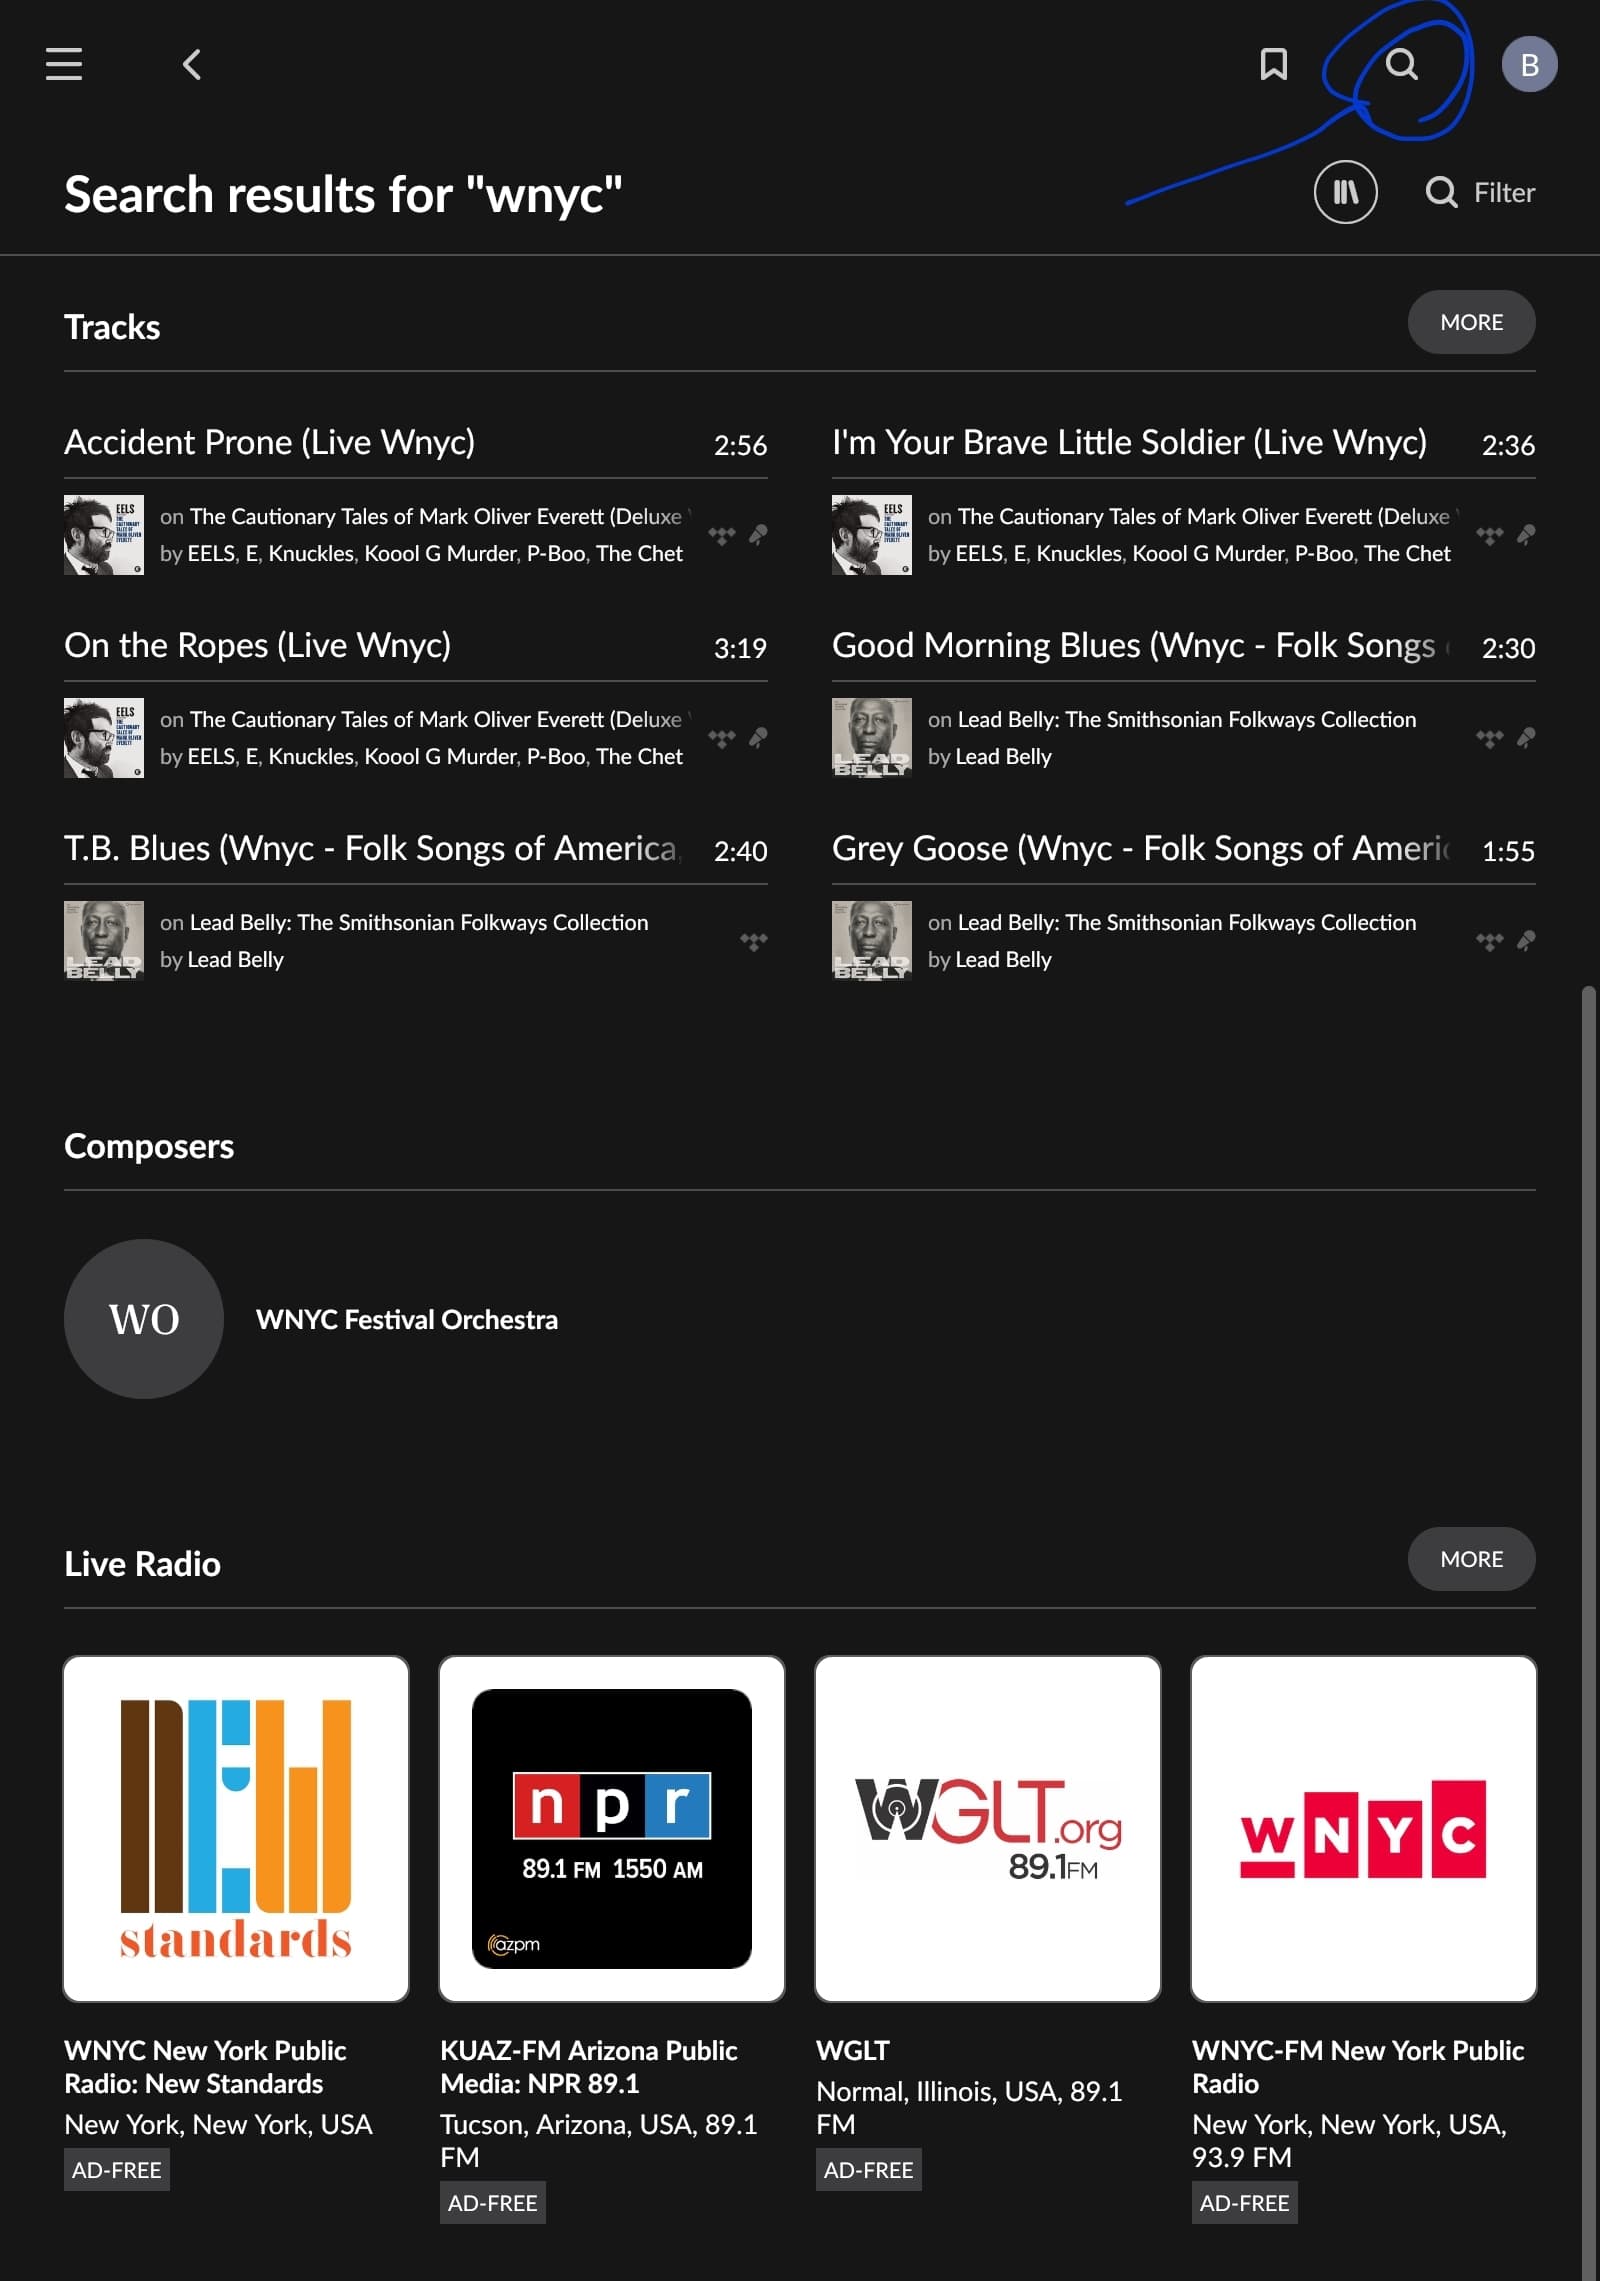The image size is (1600, 2281).
Task: Click Tidal icon on Grey Goose row
Action: tap(1490, 942)
